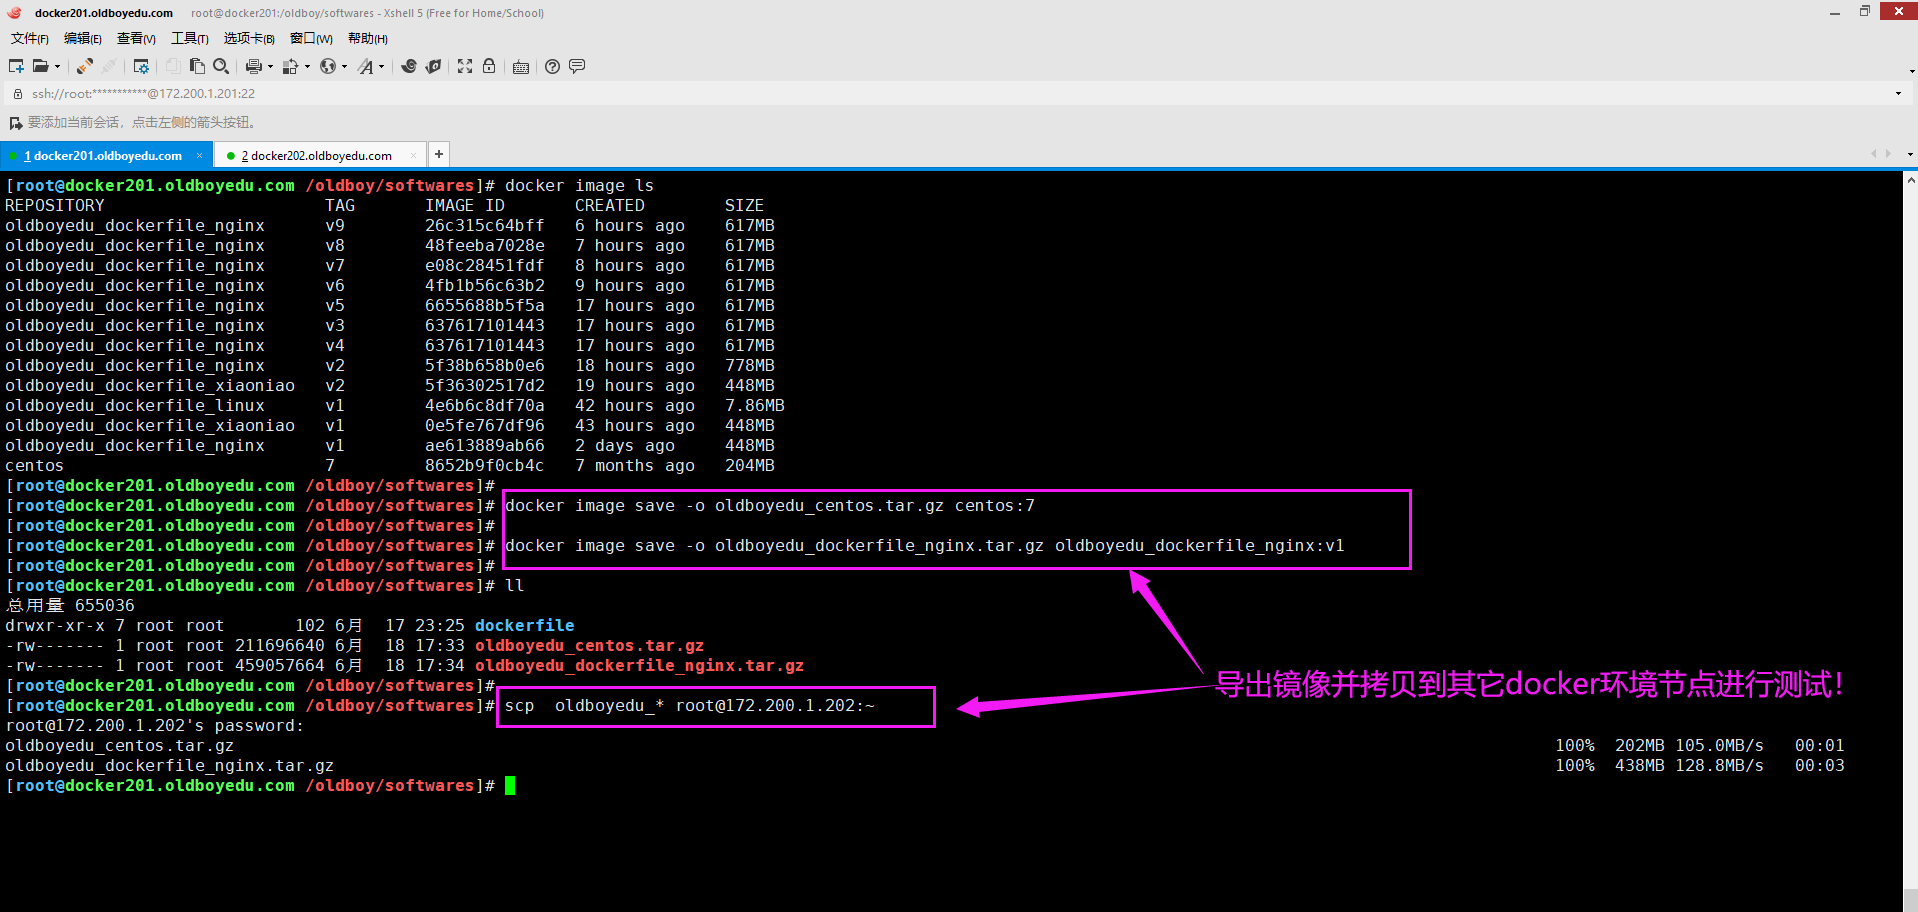Click the Reconnect plug icon
Screen dimensions: 1918x912
85,66
